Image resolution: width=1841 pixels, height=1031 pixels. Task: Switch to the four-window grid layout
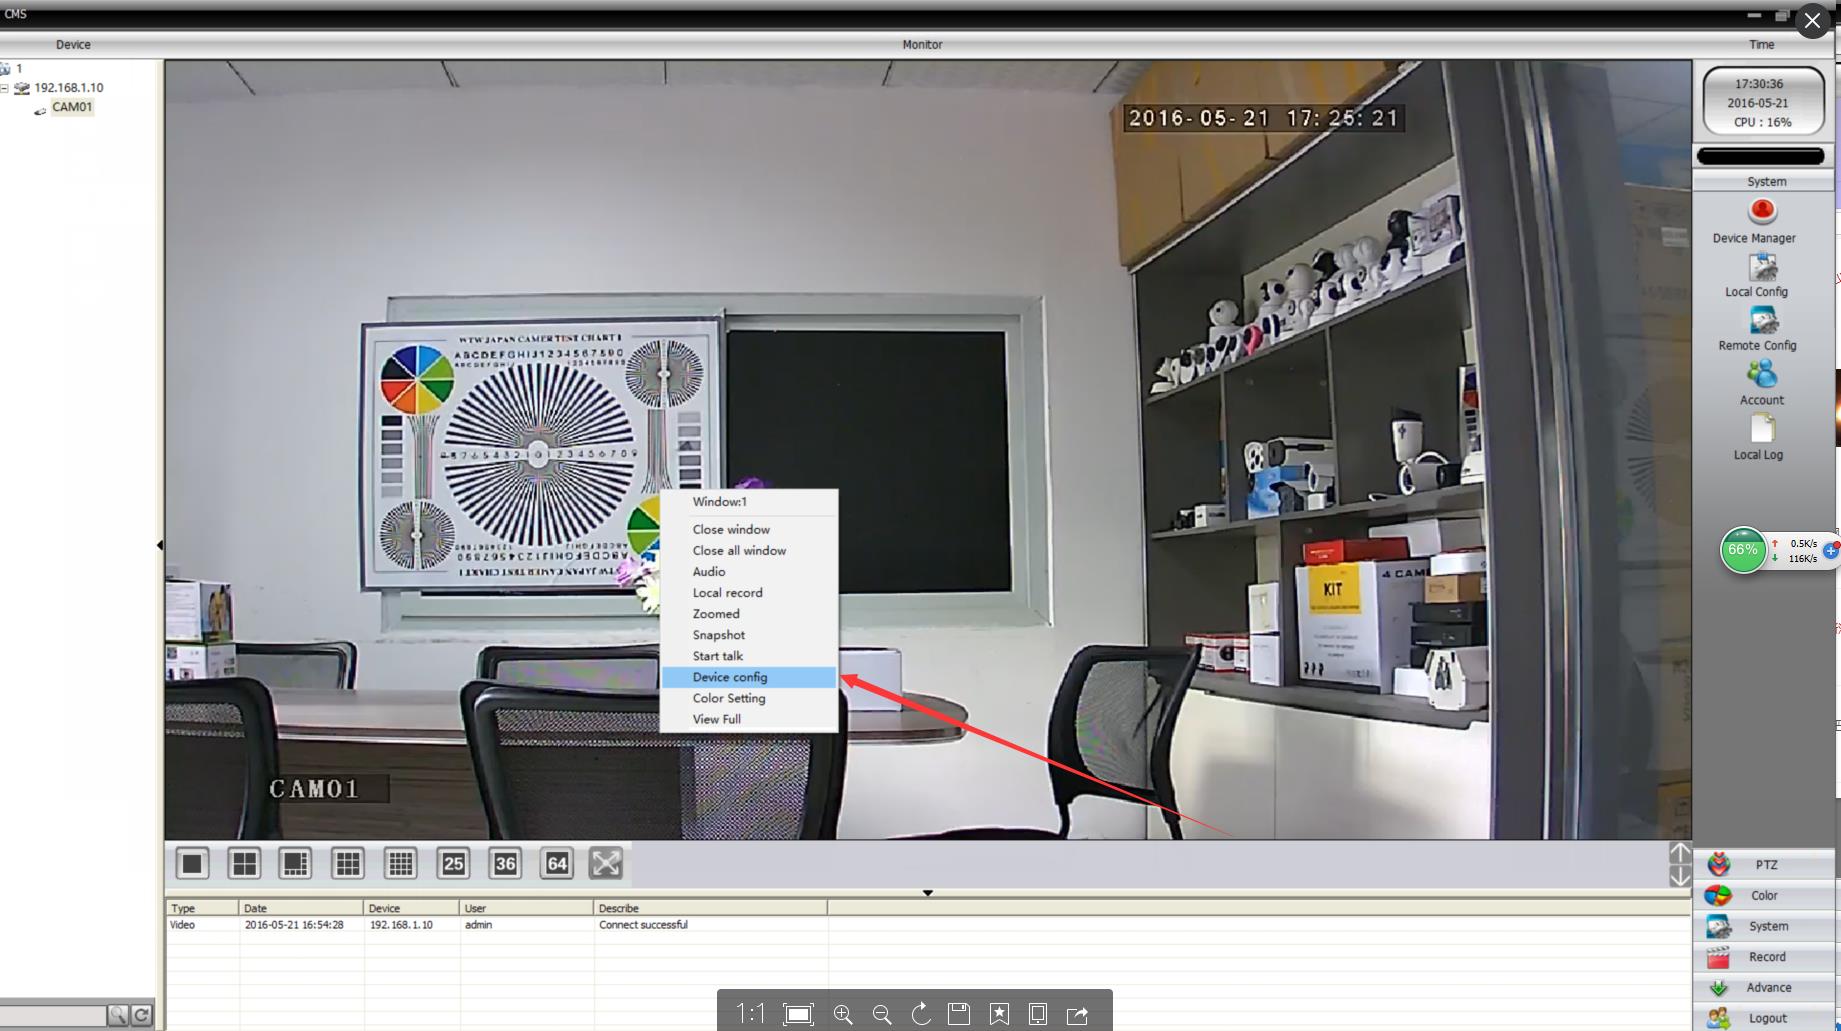click(x=244, y=864)
